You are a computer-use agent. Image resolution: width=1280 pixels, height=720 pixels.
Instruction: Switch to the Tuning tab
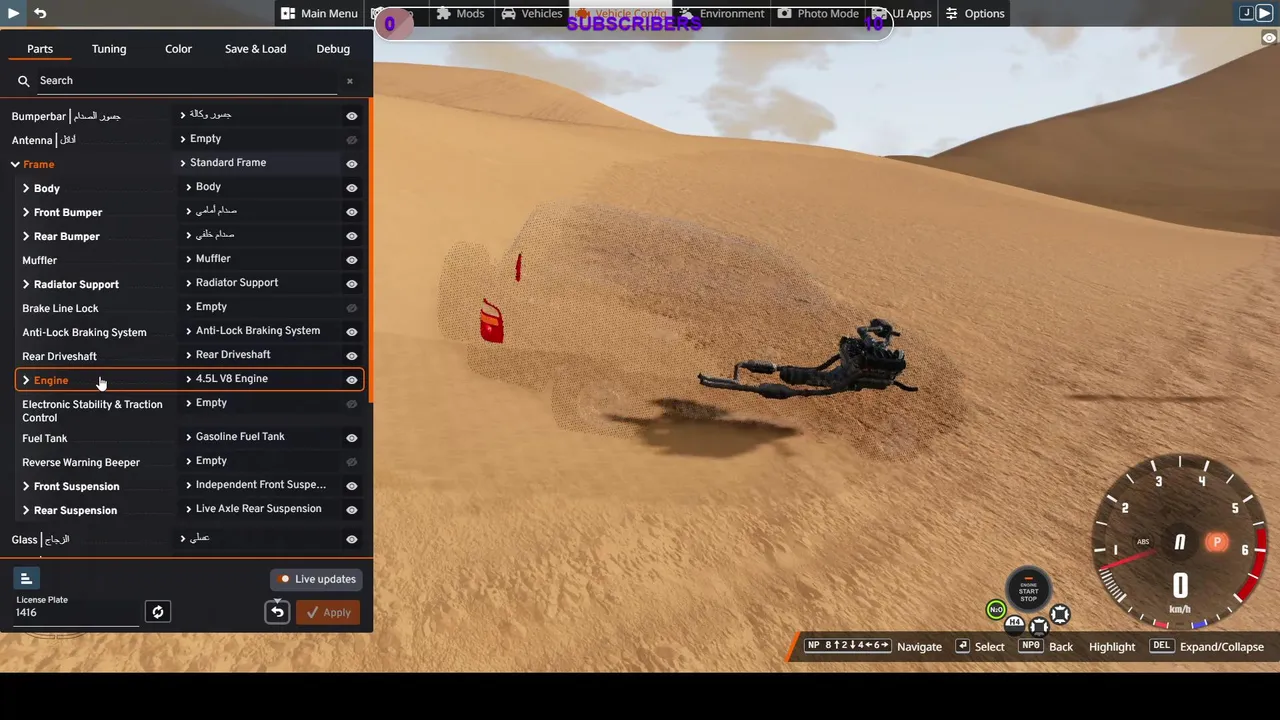coord(109,48)
